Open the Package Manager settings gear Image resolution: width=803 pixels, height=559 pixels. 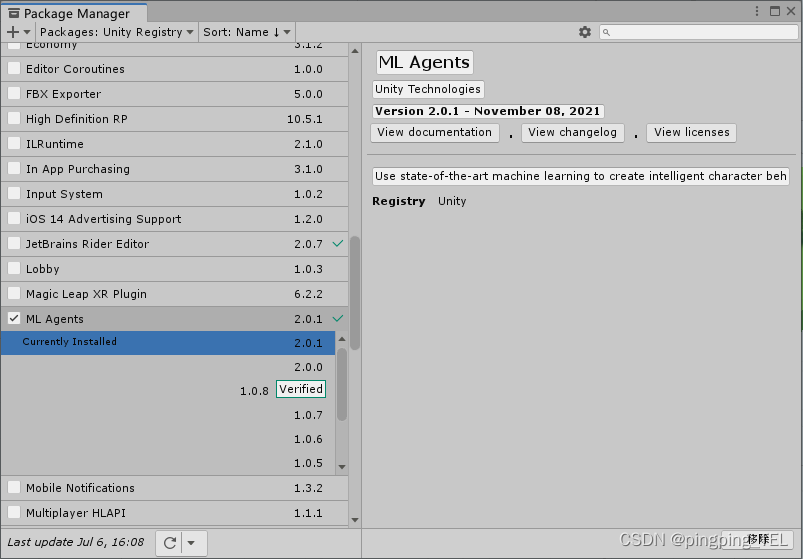(585, 32)
